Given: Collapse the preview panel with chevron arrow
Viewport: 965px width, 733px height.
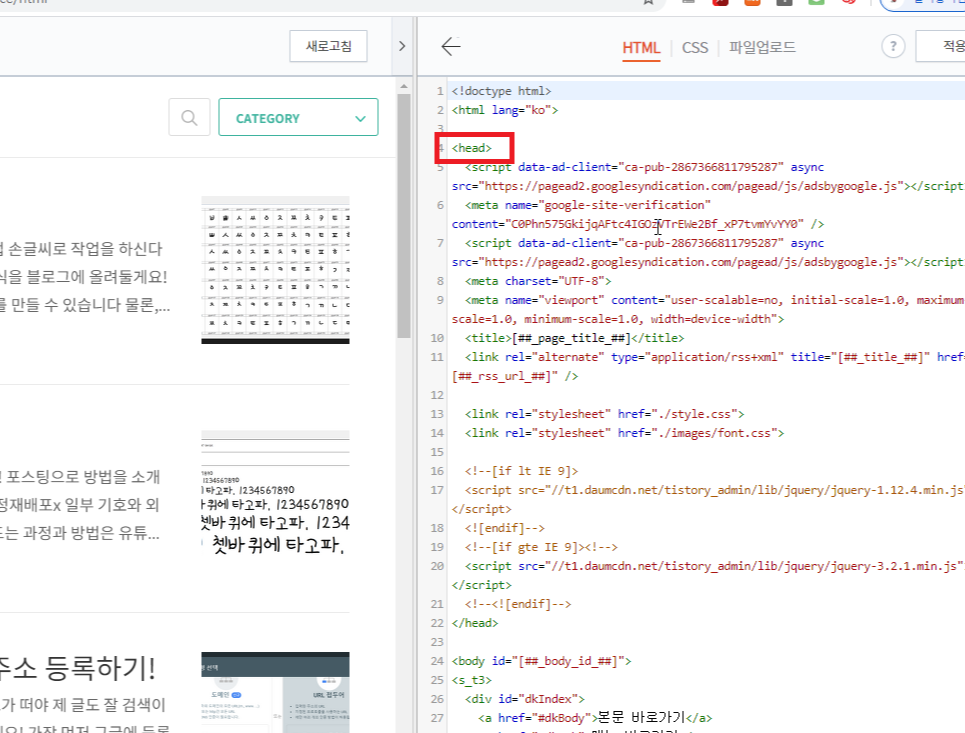Looking at the screenshot, I should click(x=402, y=46).
